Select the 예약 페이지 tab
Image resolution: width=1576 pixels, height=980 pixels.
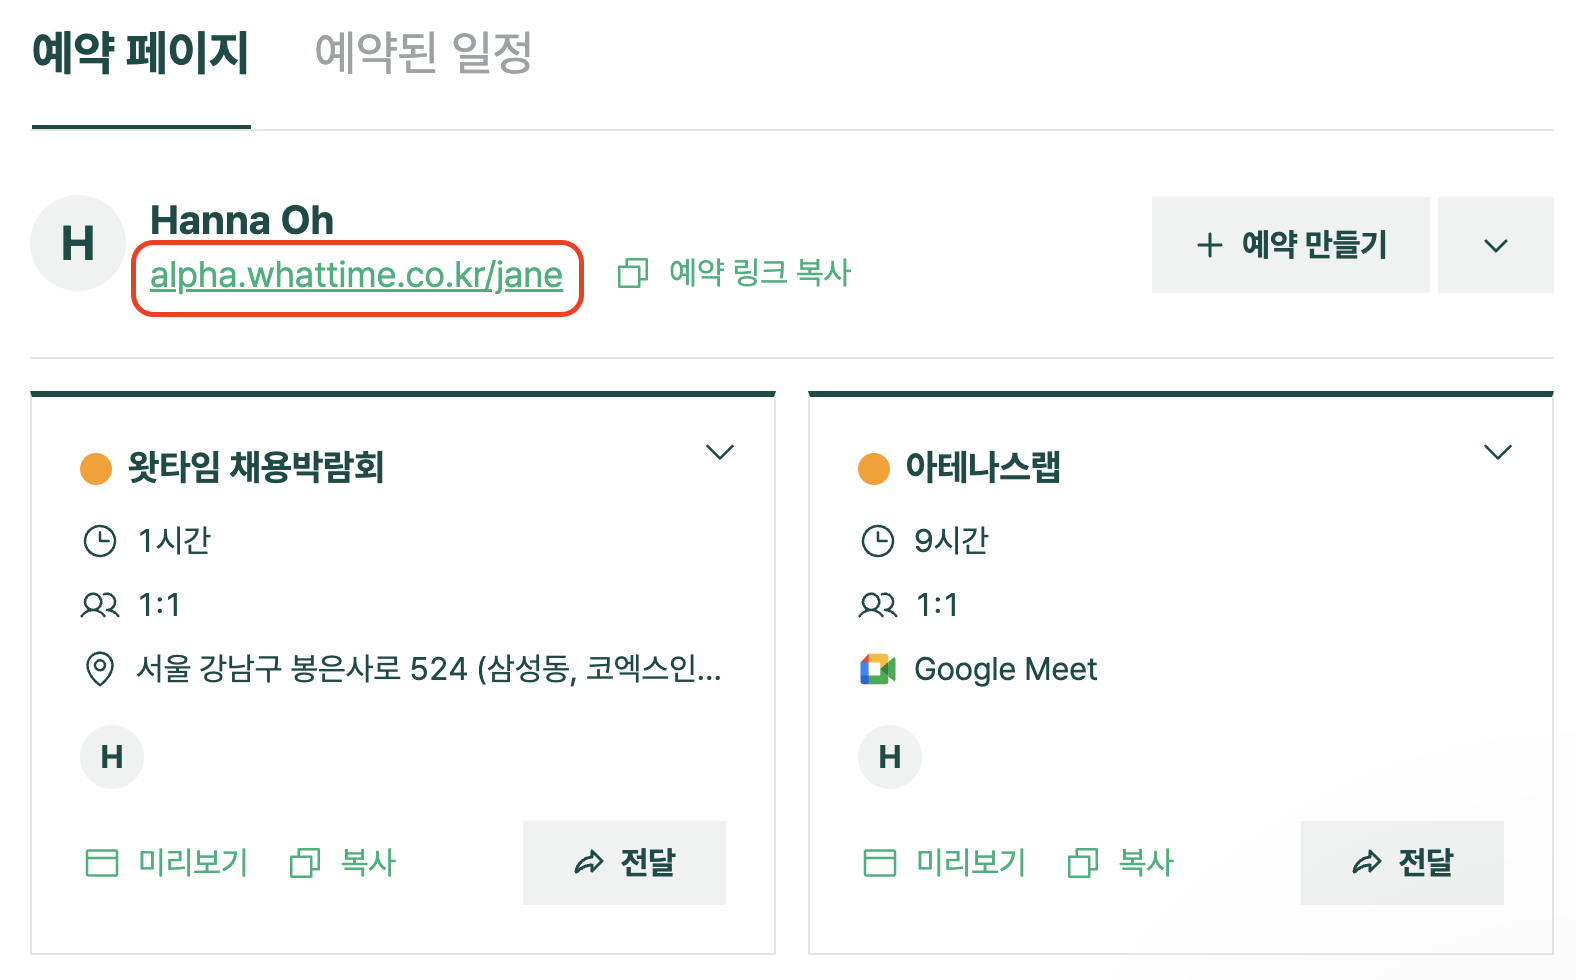tap(140, 53)
